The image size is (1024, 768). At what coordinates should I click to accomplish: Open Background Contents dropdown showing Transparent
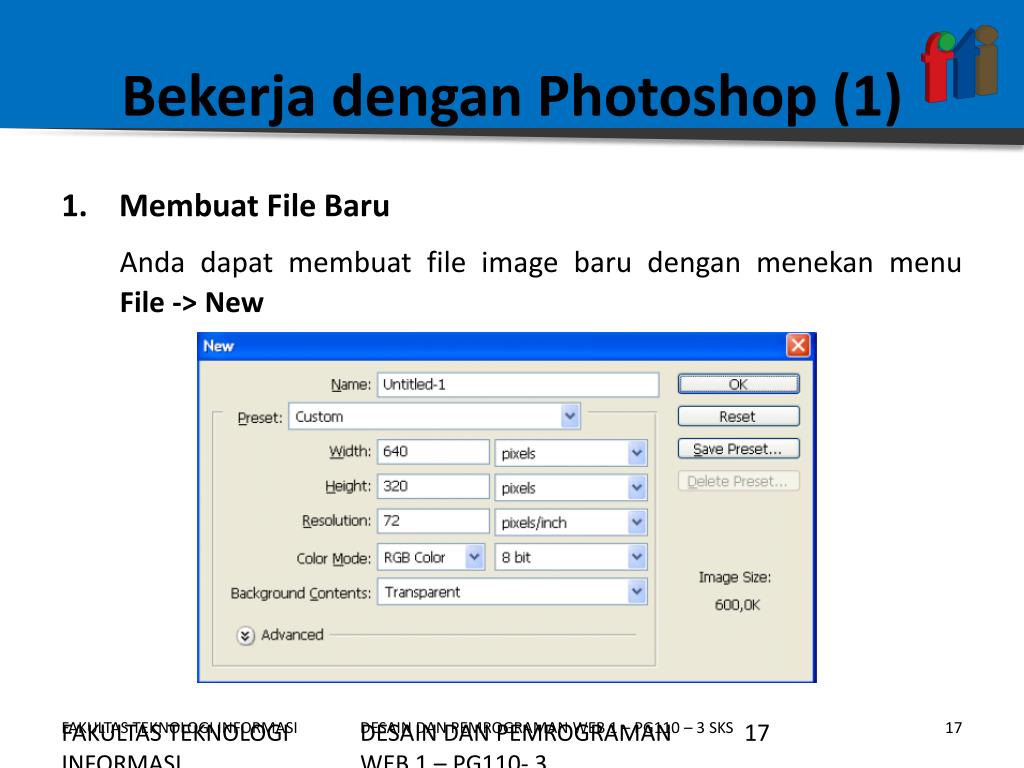click(512, 592)
